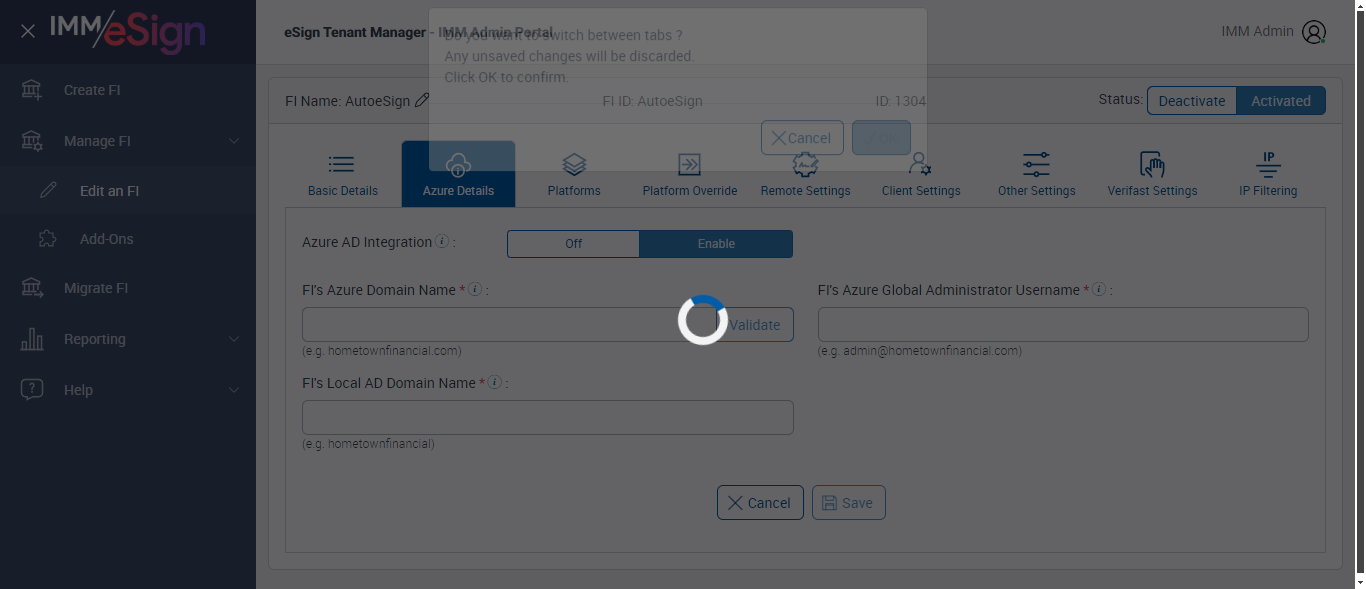Click the Platforms layers icon
1366x589 pixels.
[x=574, y=164]
